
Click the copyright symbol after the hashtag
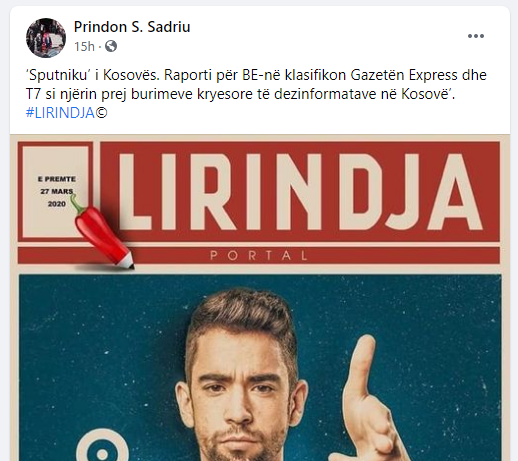101,113
